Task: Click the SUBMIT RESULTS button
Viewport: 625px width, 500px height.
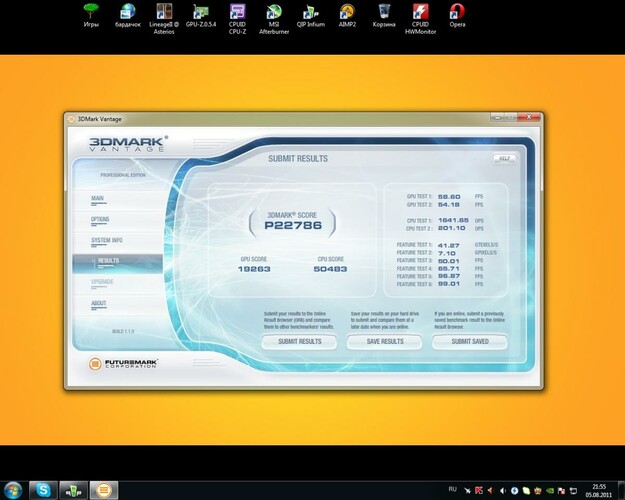Action: [299, 342]
